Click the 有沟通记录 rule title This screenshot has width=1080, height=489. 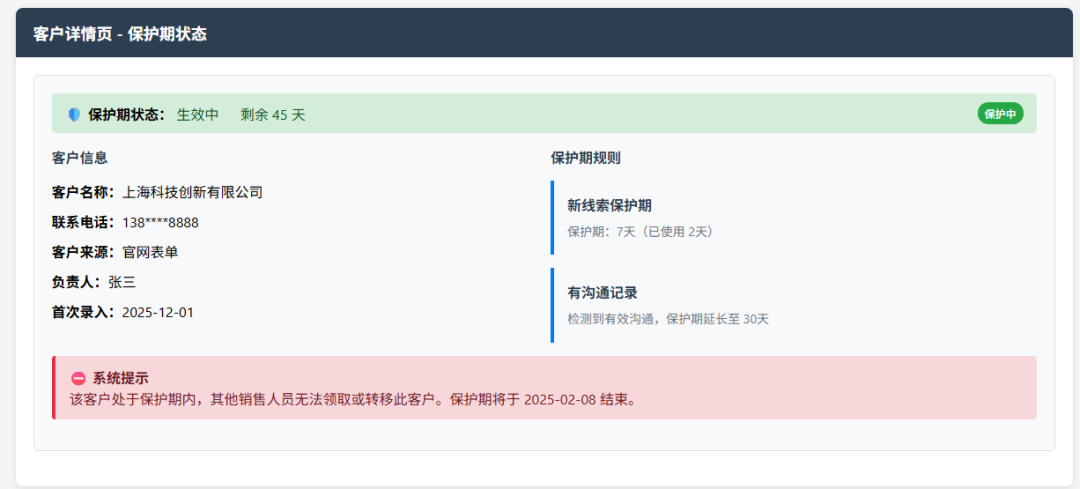tap(603, 293)
